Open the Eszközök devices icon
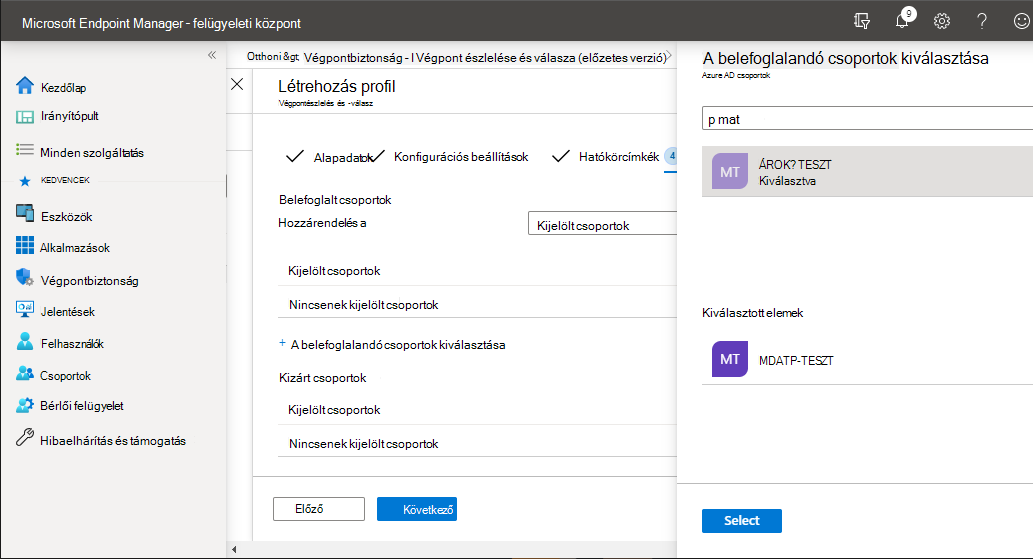This screenshot has width=1033, height=559. tap(25, 213)
